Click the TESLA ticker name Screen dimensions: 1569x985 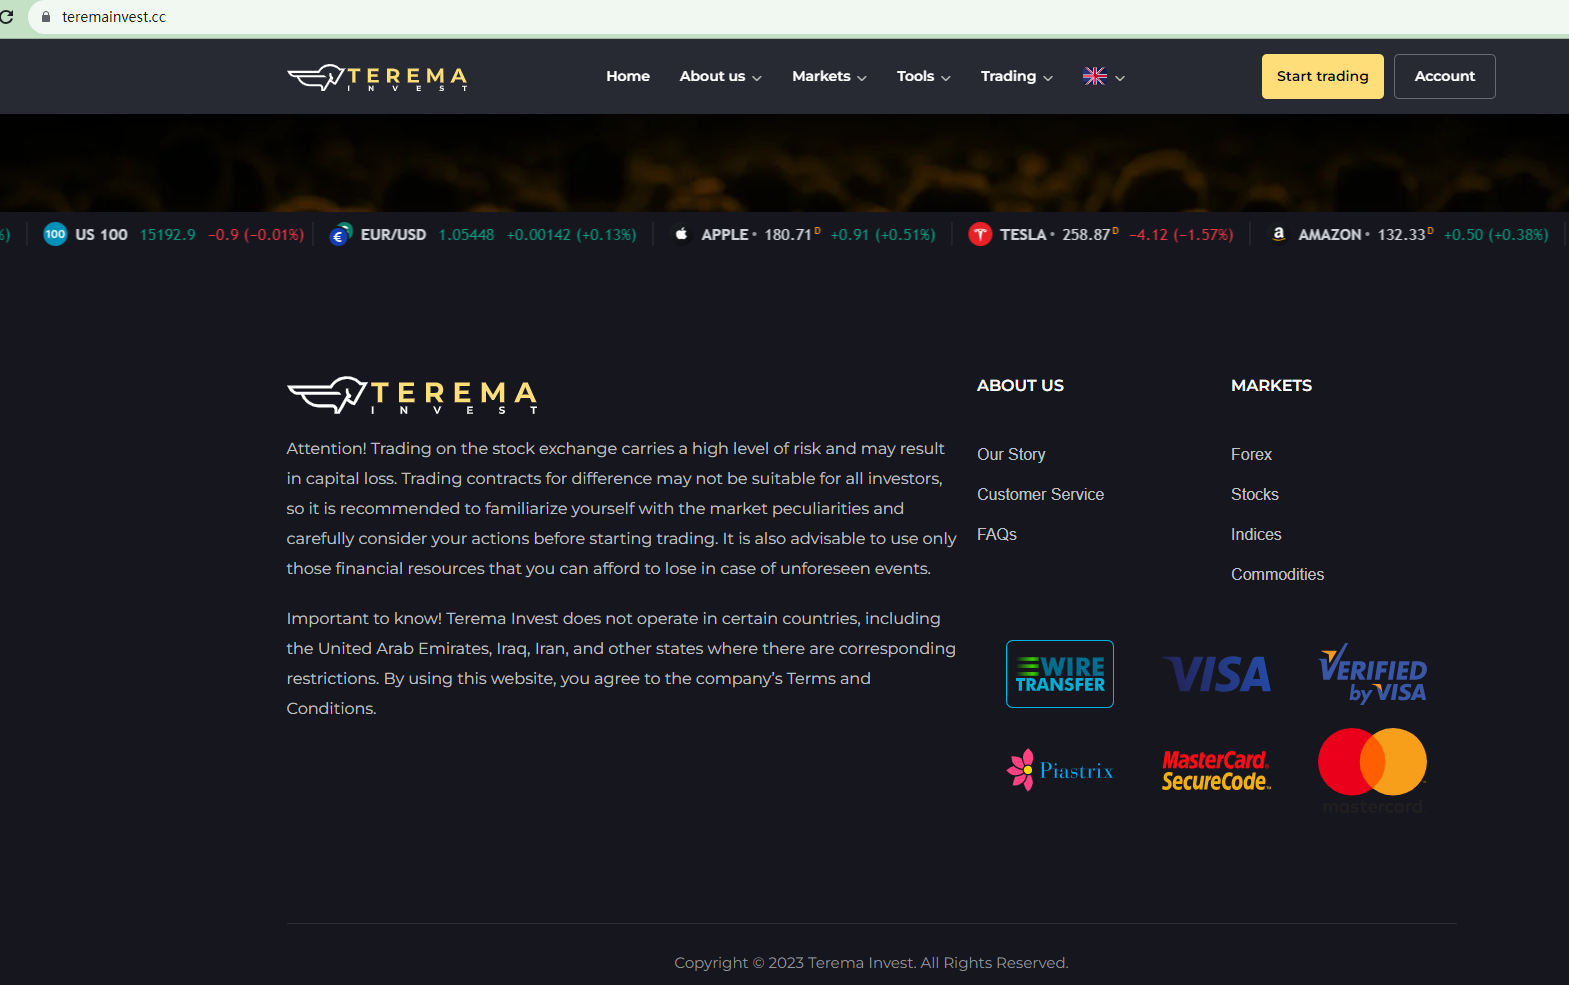coord(1023,234)
